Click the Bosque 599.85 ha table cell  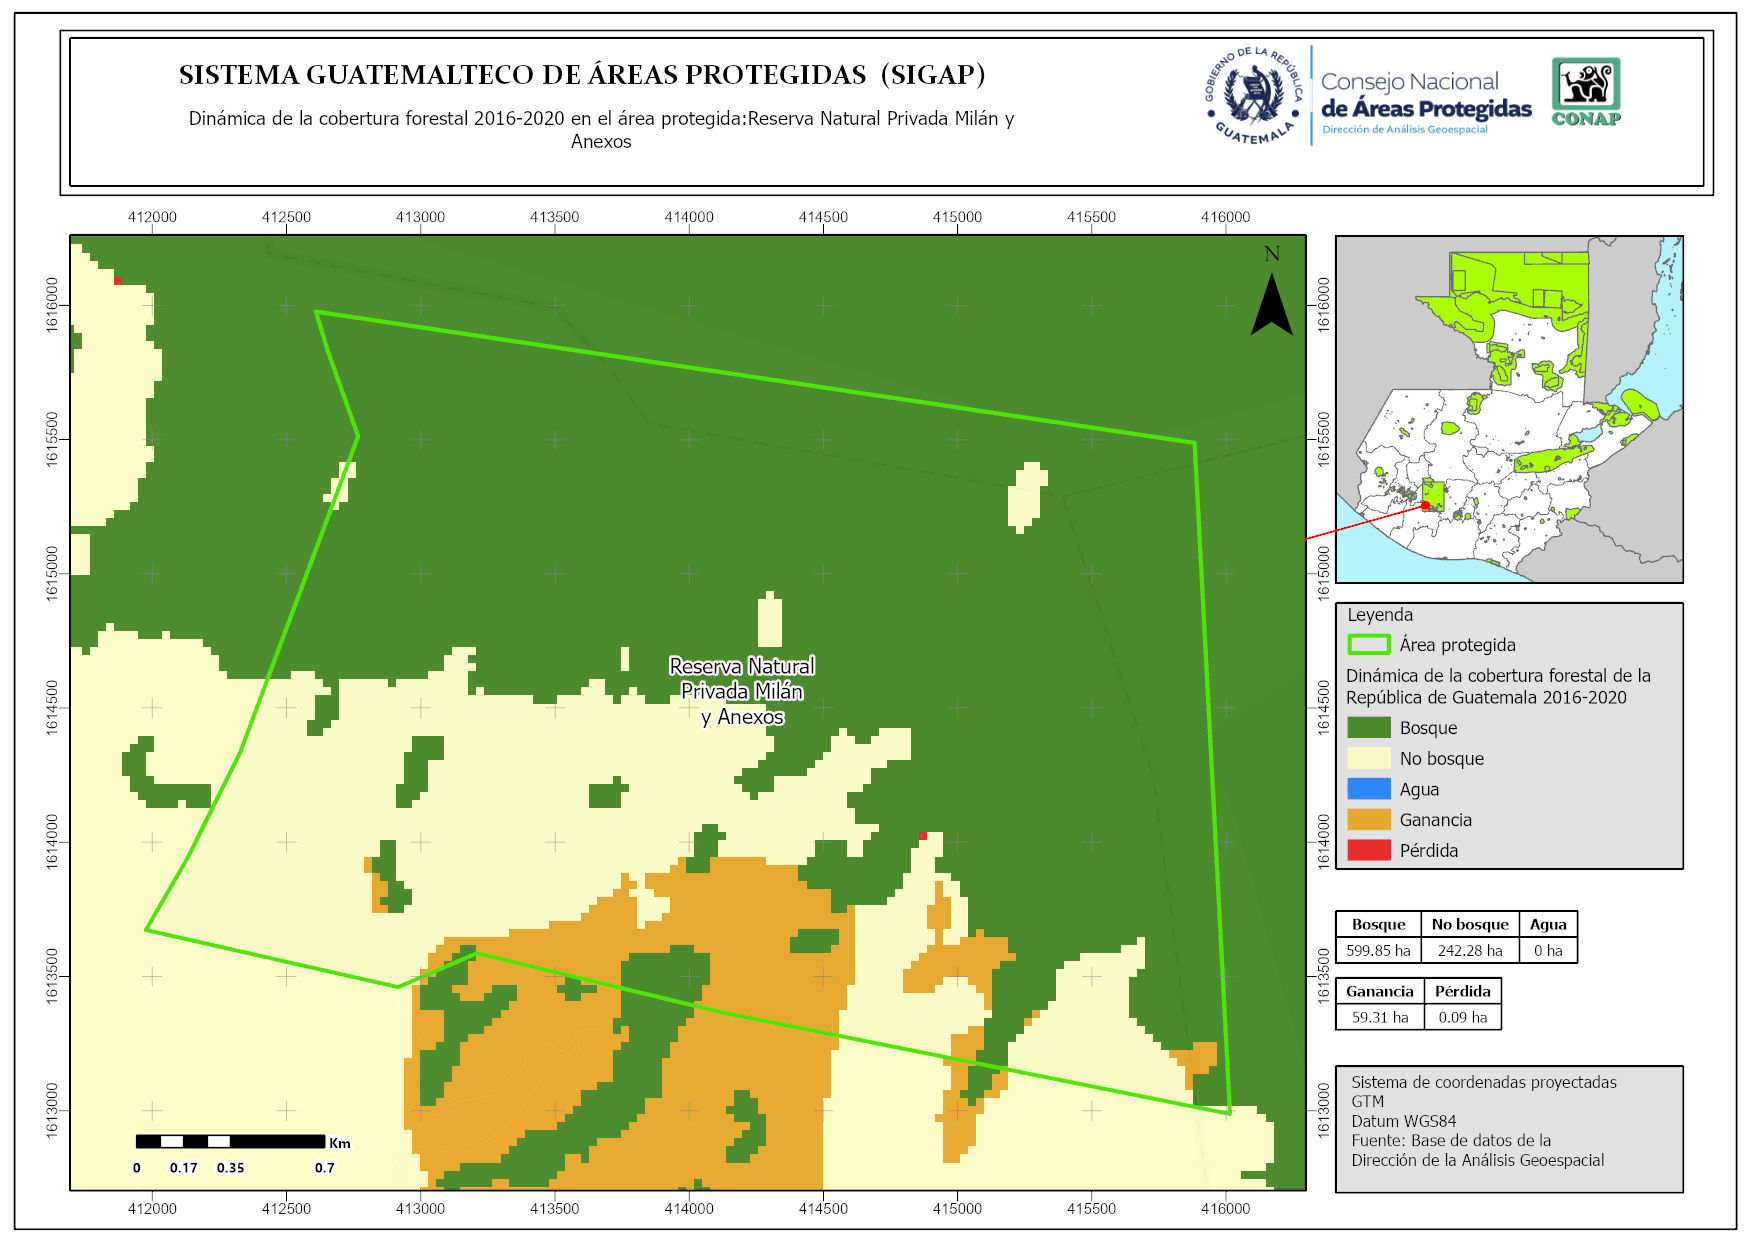(x=1378, y=951)
